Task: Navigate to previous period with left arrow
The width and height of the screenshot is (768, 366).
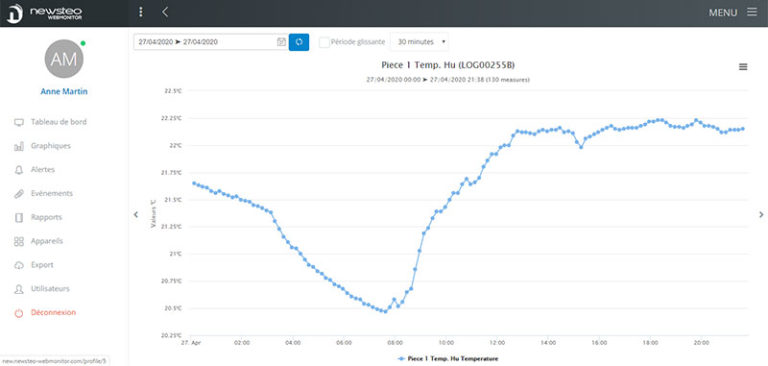Action: (x=136, y=215)
